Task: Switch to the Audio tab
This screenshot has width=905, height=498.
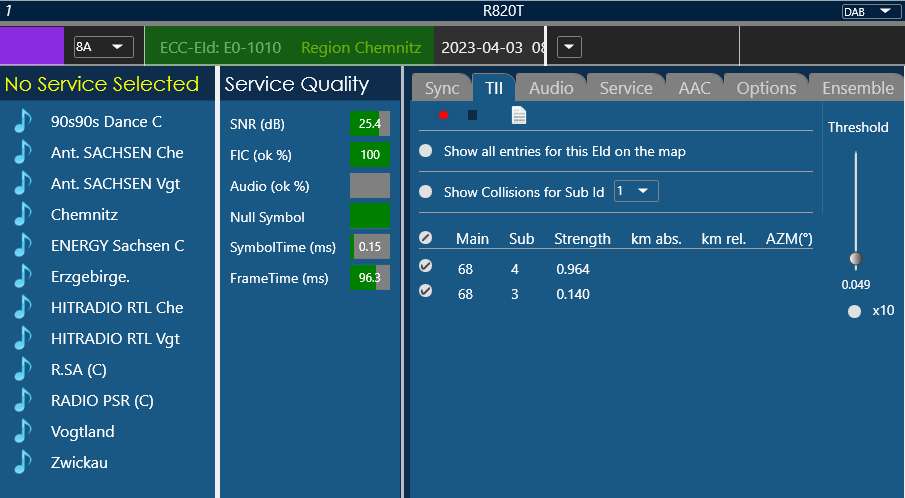Action: point(551,88)
